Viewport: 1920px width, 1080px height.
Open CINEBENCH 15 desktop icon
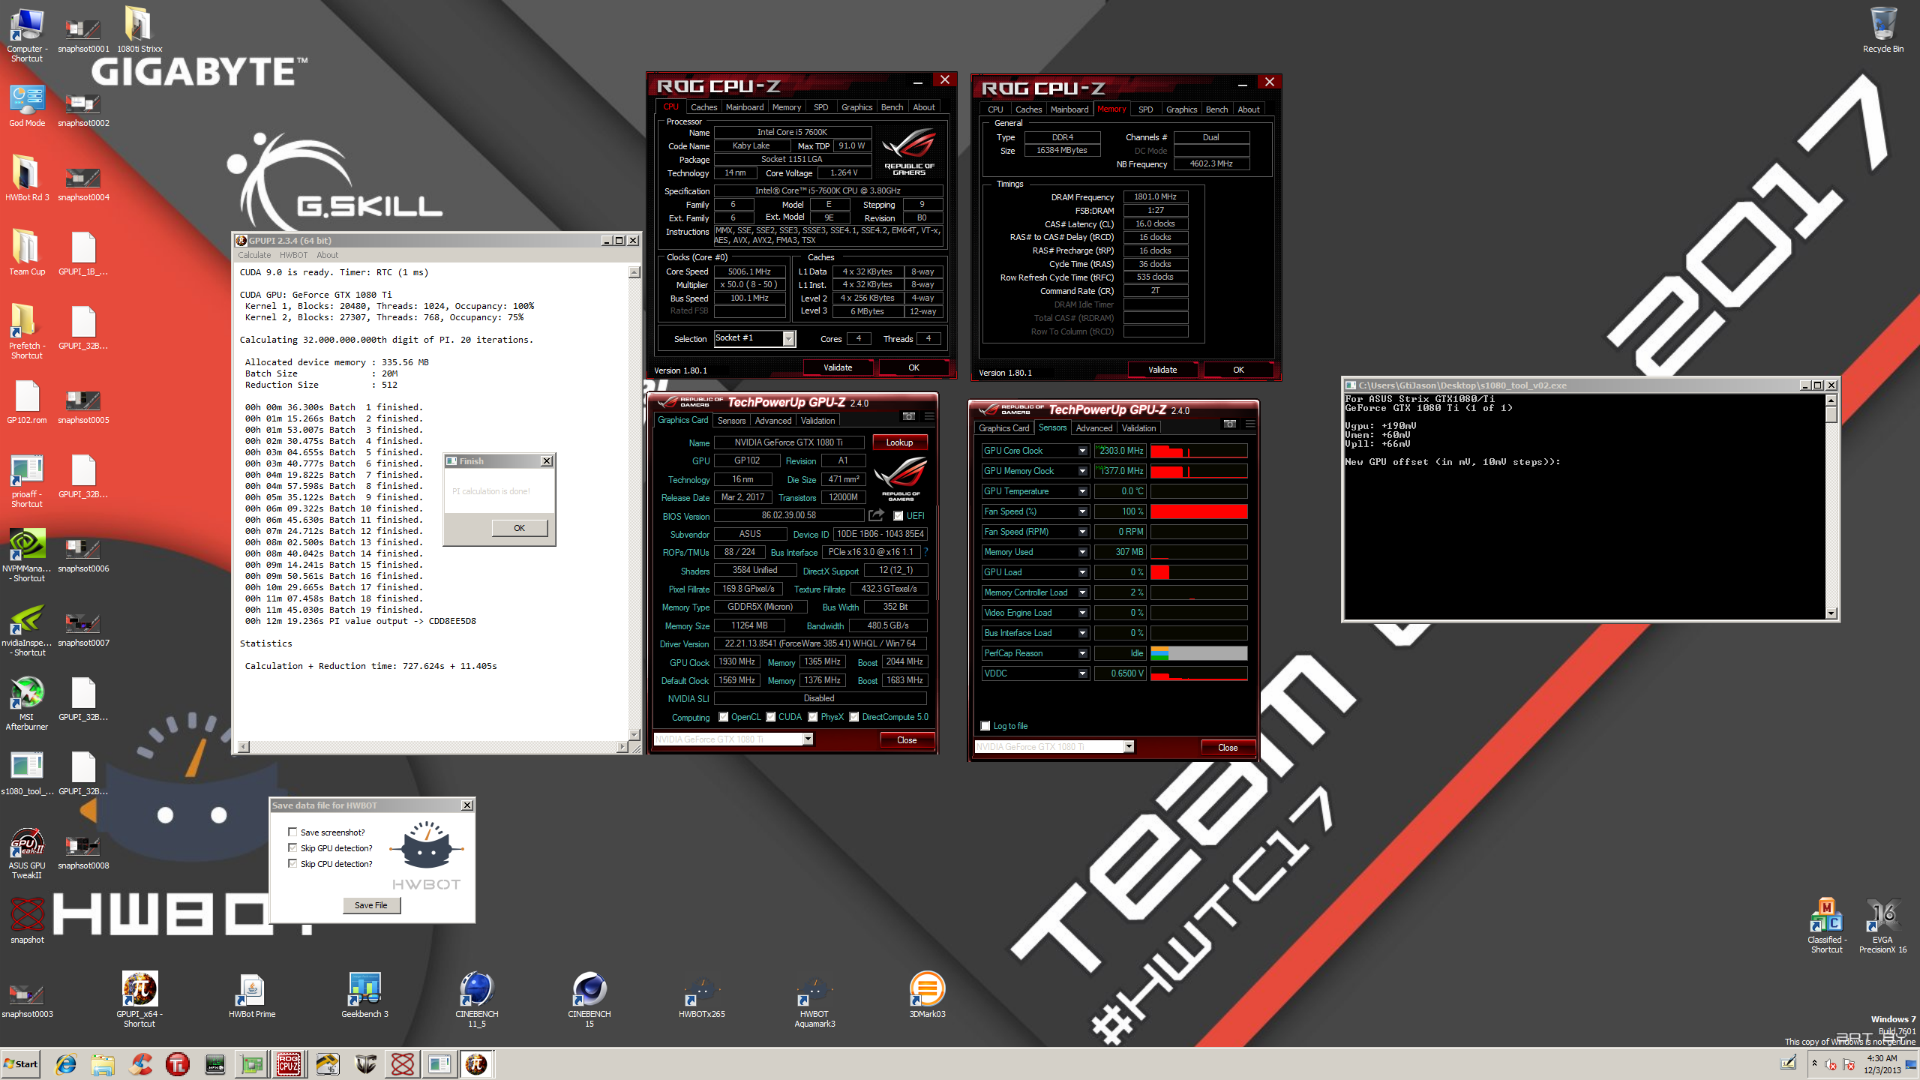tap(589, 998)
